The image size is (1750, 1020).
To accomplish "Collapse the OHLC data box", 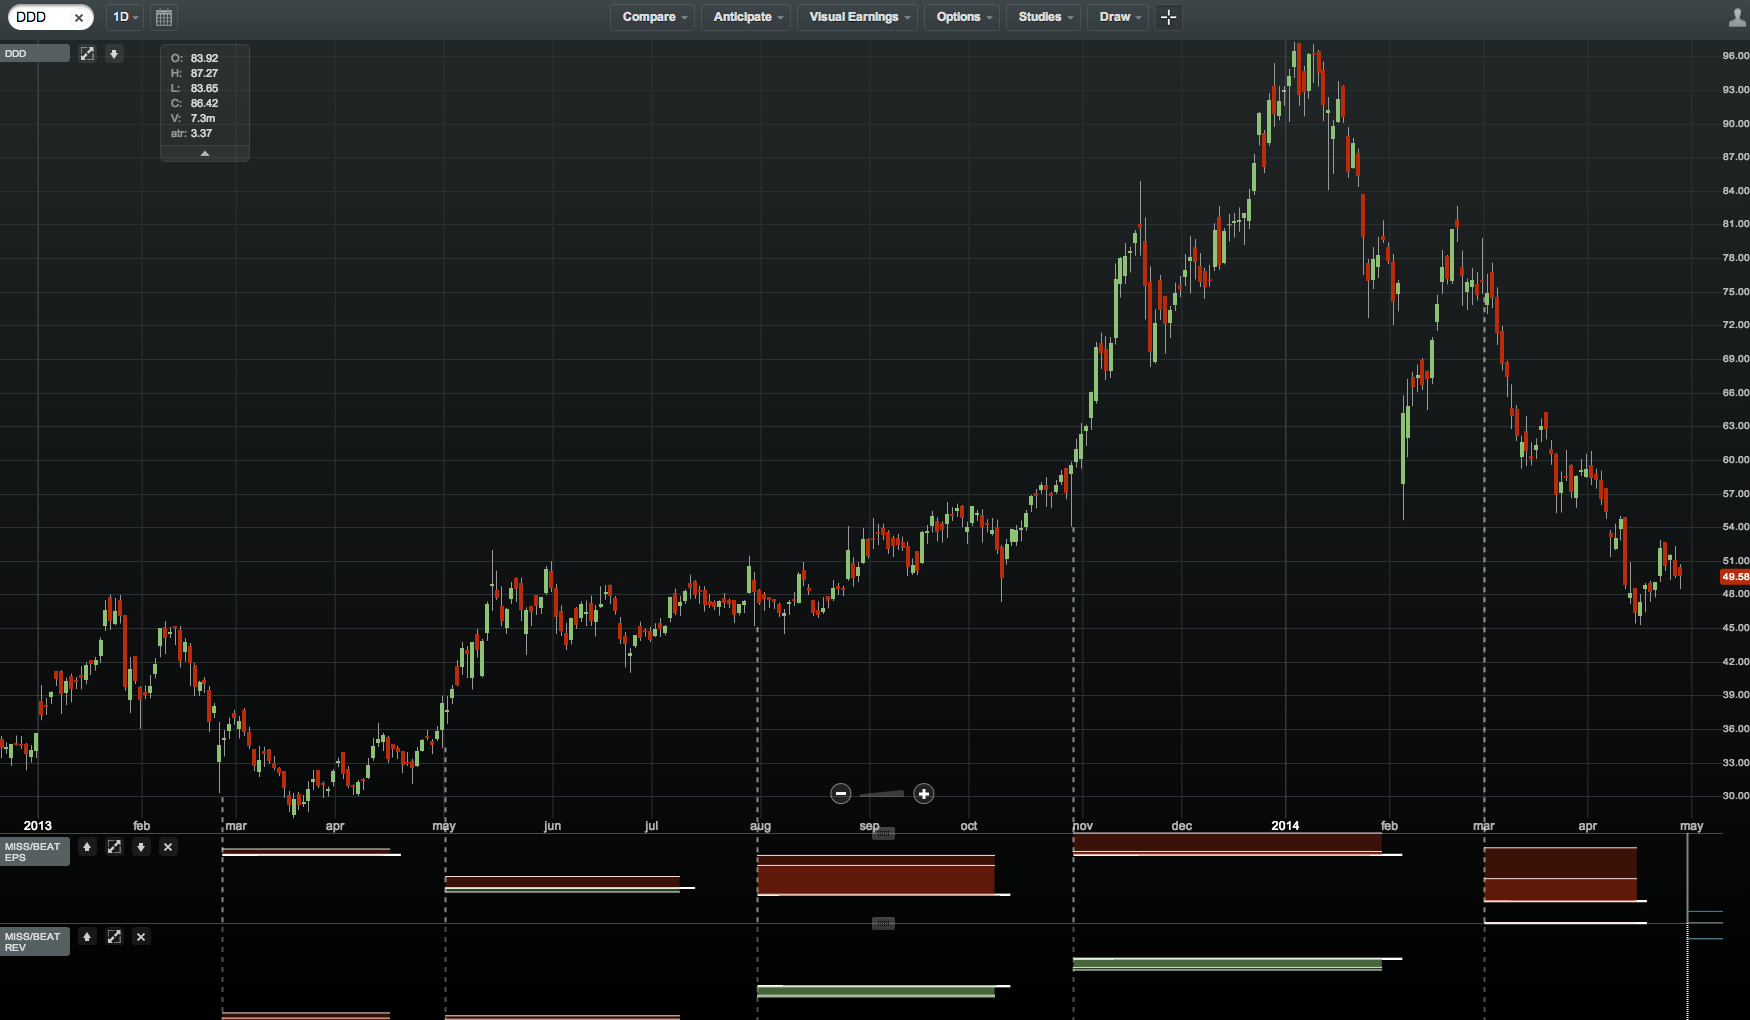I will point(205,153).
